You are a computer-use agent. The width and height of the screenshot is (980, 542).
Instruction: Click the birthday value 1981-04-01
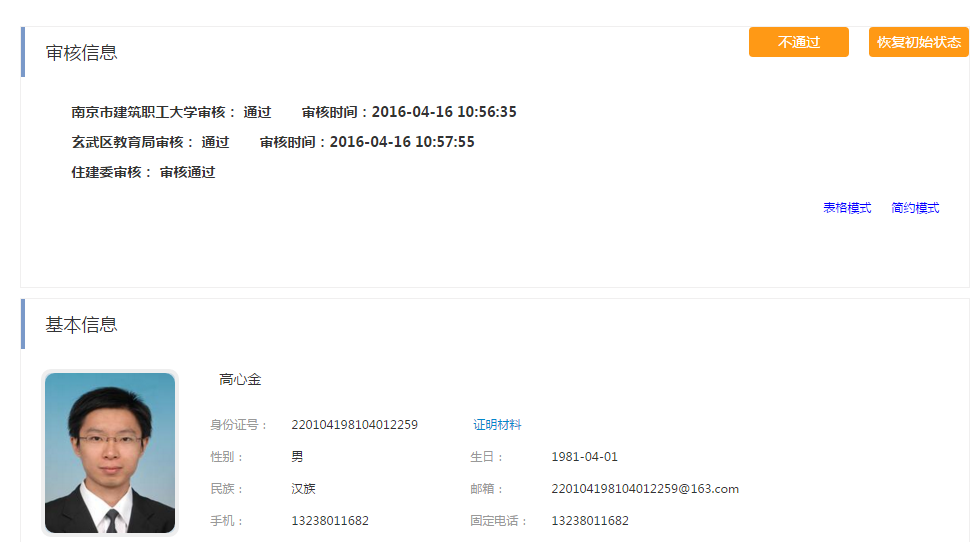pos(584,457)
